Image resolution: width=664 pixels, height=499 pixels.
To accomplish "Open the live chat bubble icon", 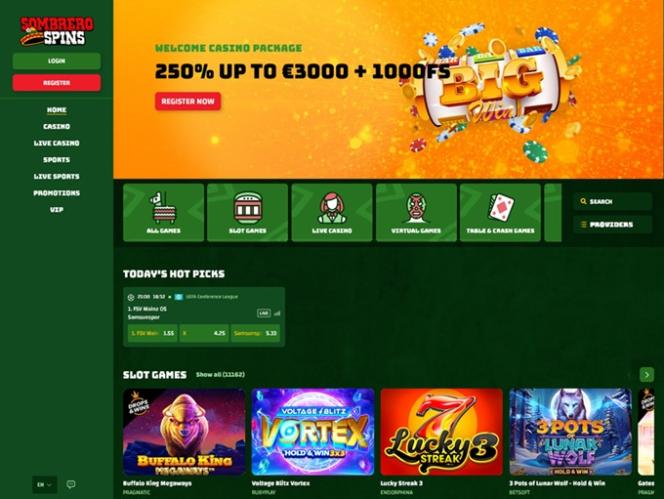I will (71, 484).
